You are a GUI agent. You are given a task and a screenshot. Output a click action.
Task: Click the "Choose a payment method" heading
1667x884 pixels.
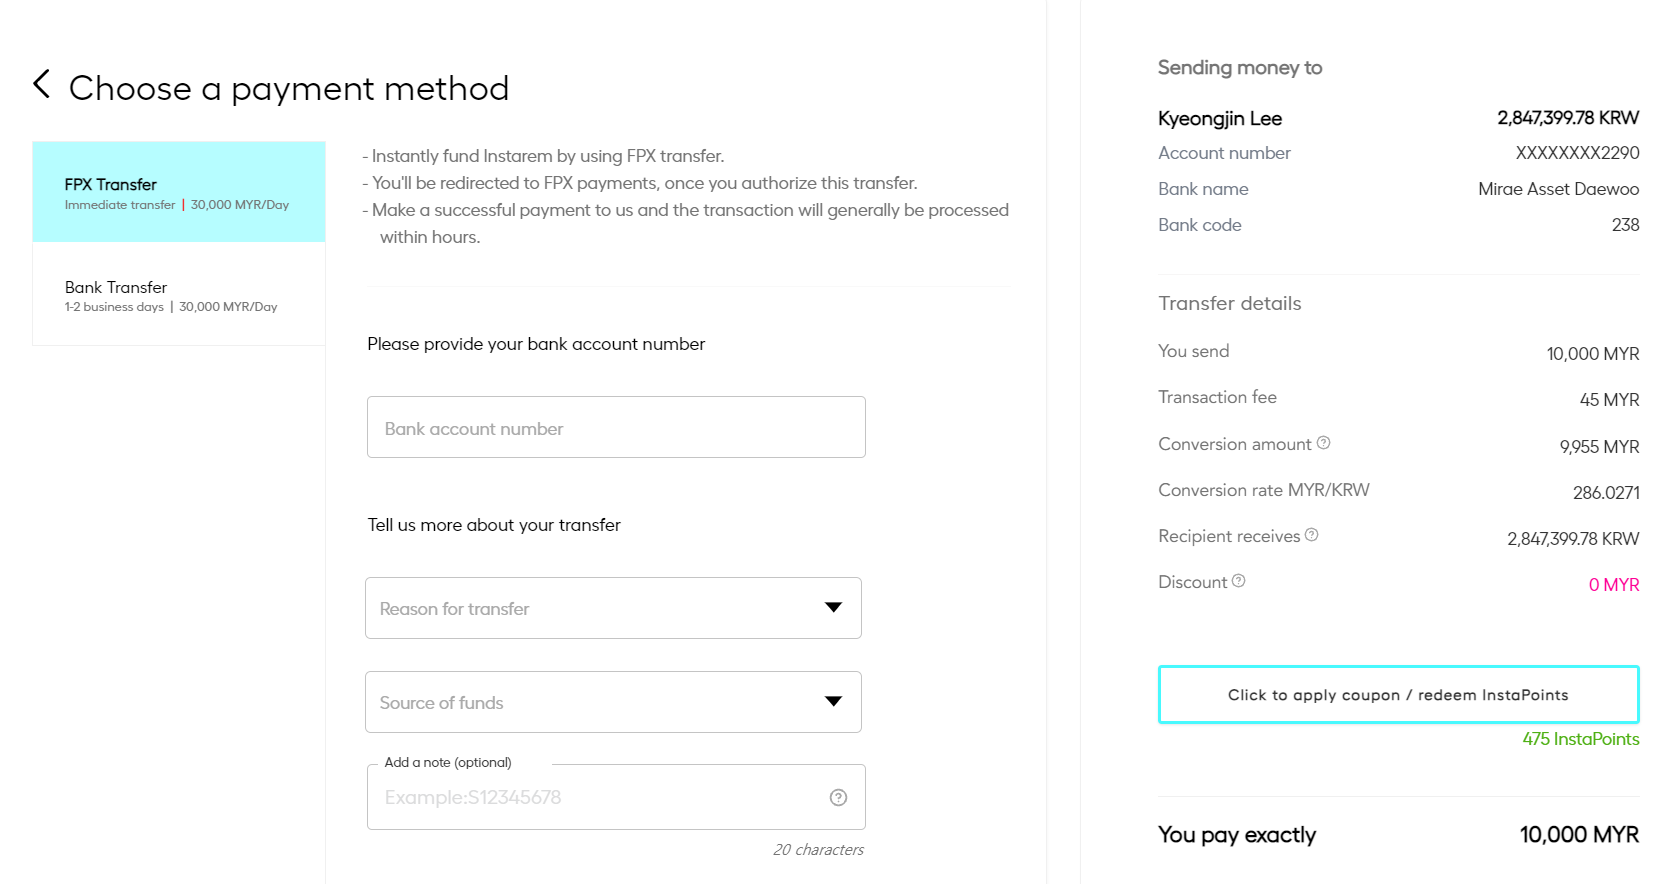(289, 88)
